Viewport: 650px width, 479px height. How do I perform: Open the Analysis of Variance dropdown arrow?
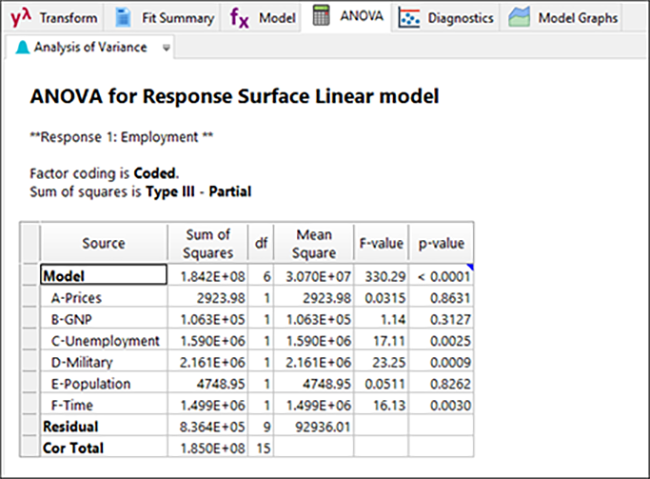click(x=166, y=47)
